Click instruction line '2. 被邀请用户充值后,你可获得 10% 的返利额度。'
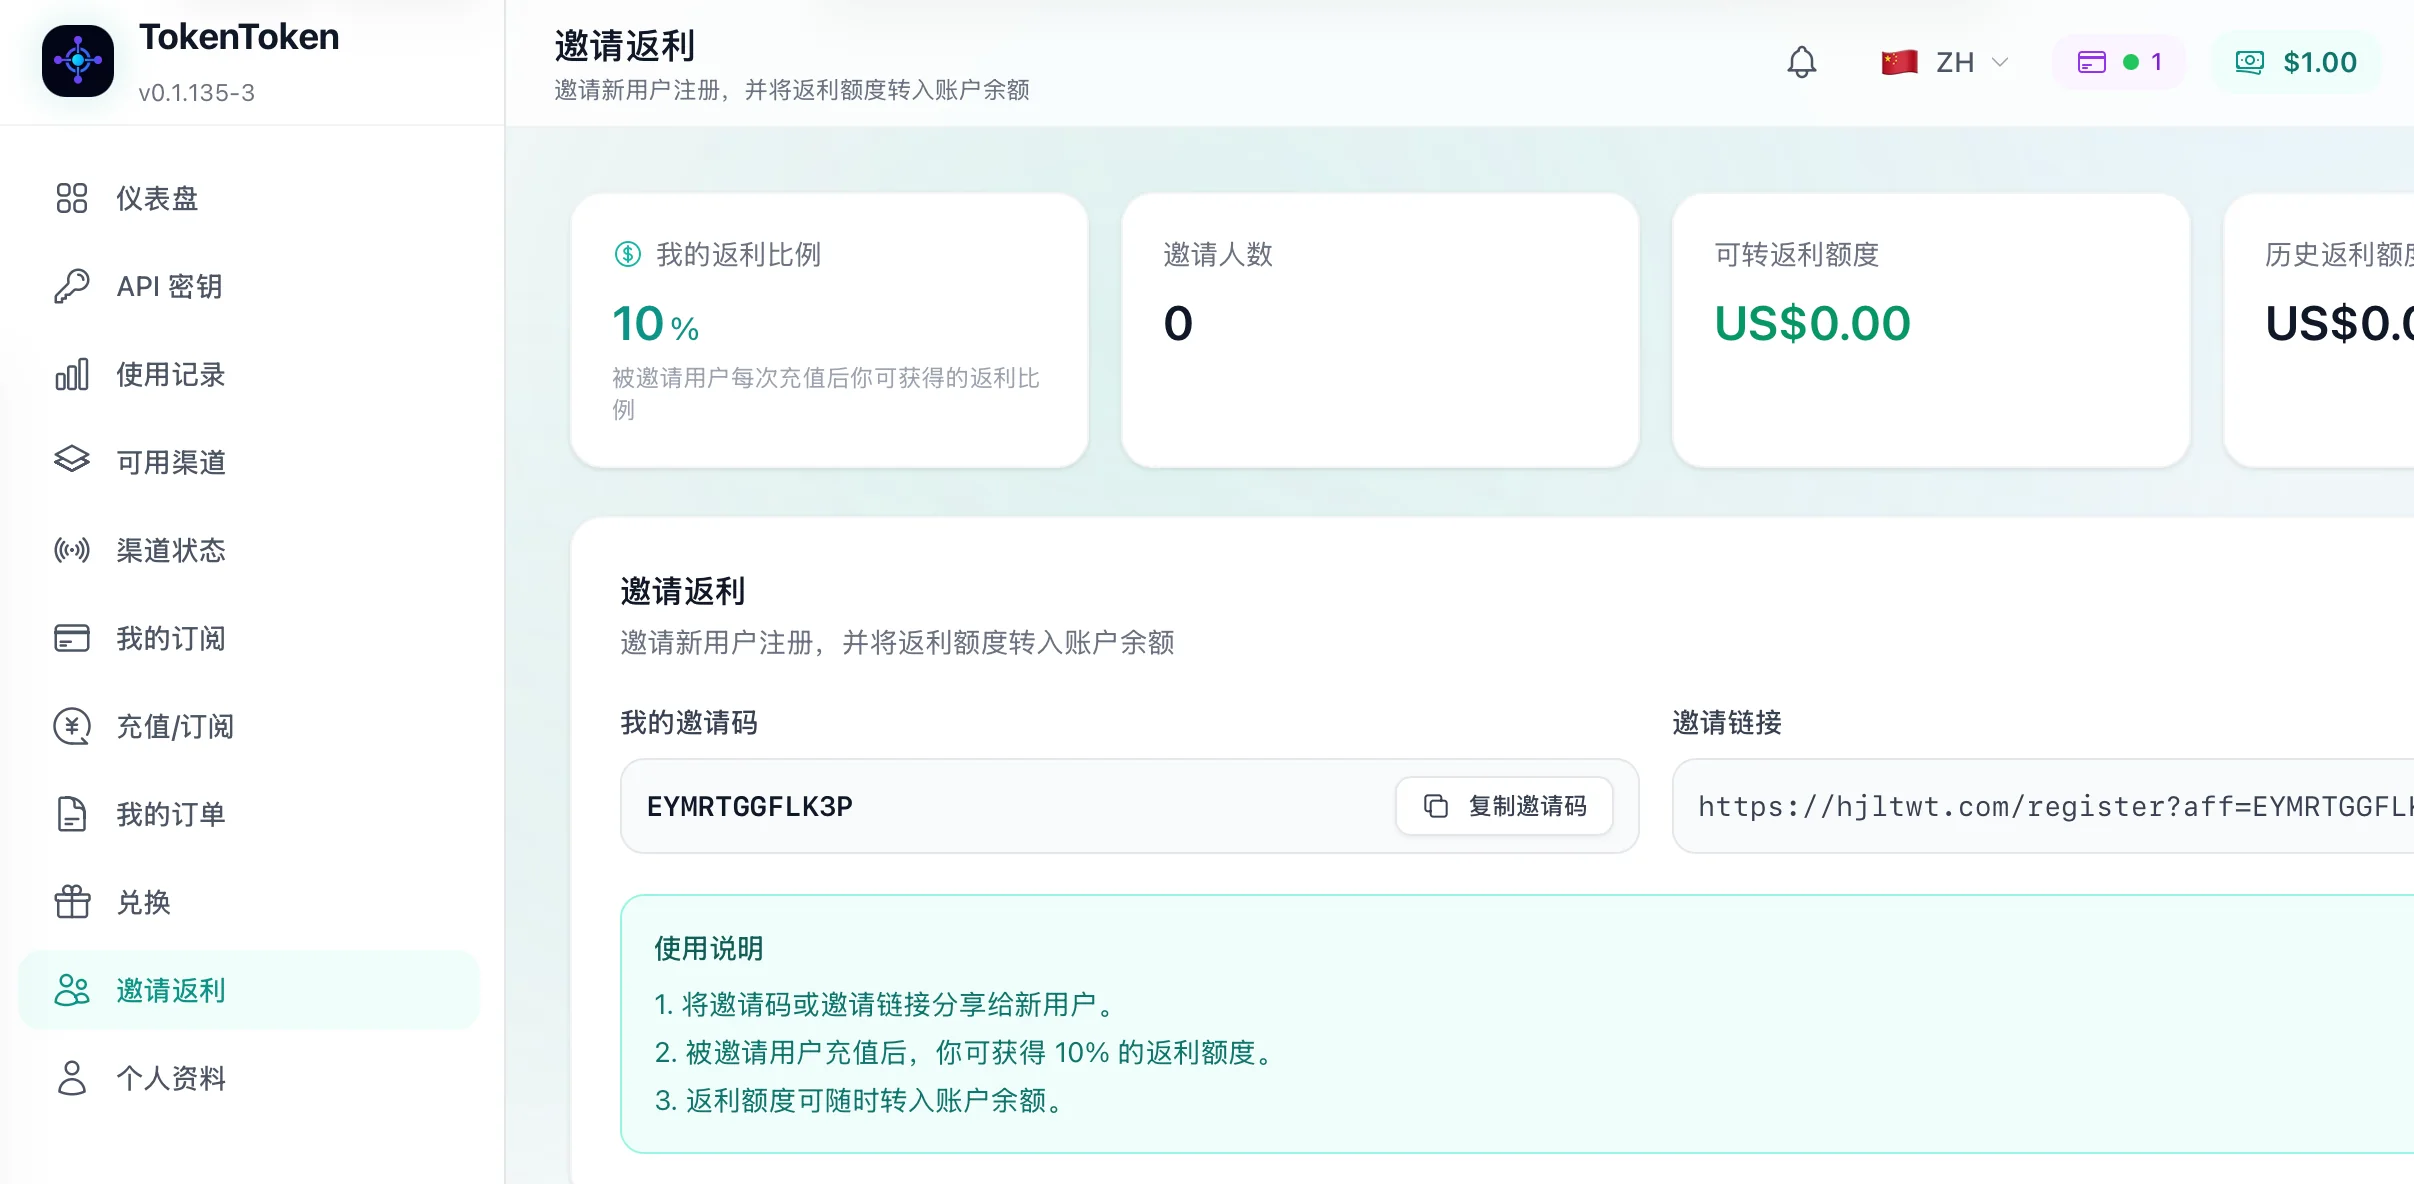Screen dimensions: 2414x1184 coord(967,1052)
